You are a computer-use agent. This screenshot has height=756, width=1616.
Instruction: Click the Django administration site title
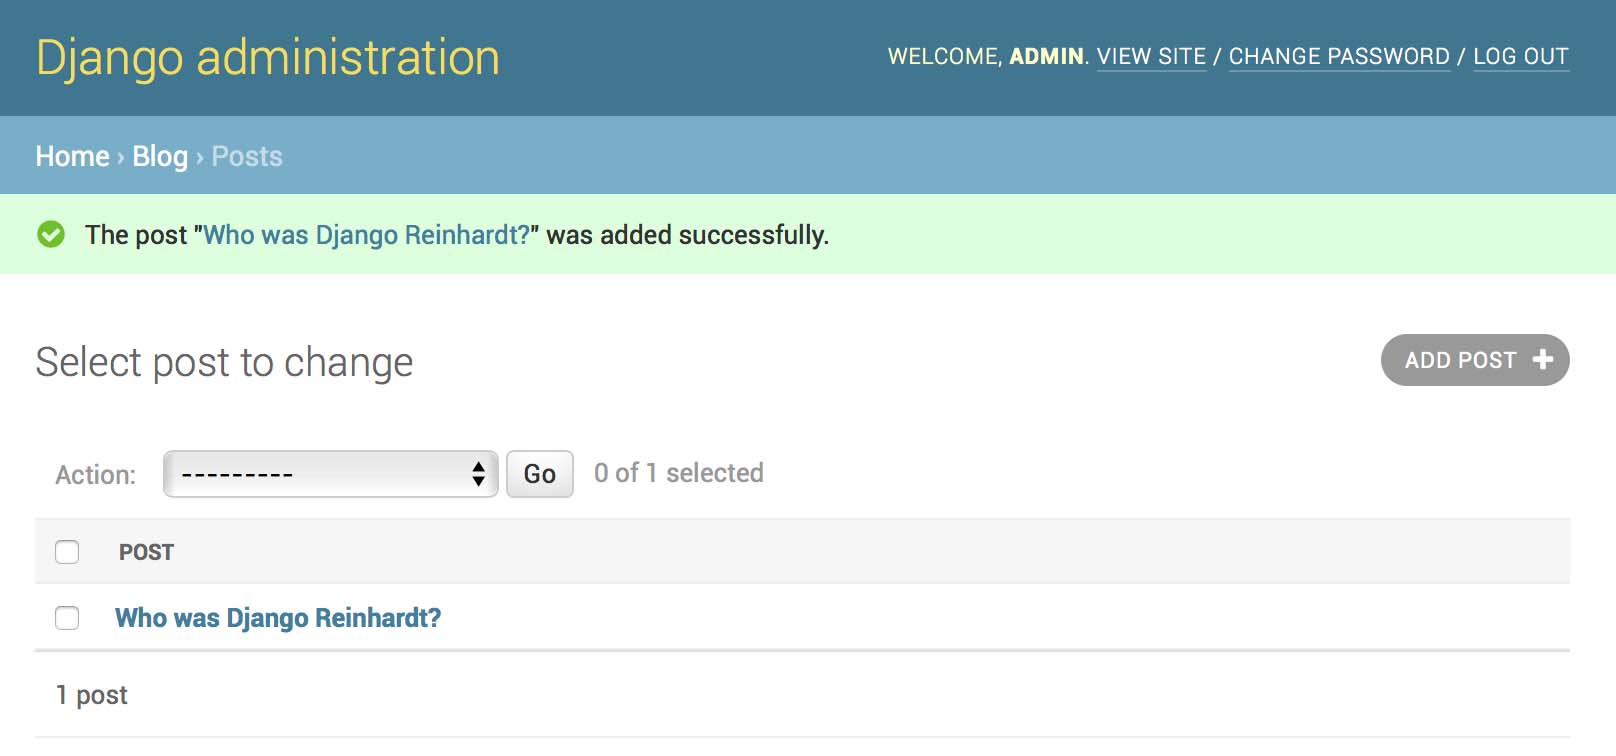(x=267, y=57)
